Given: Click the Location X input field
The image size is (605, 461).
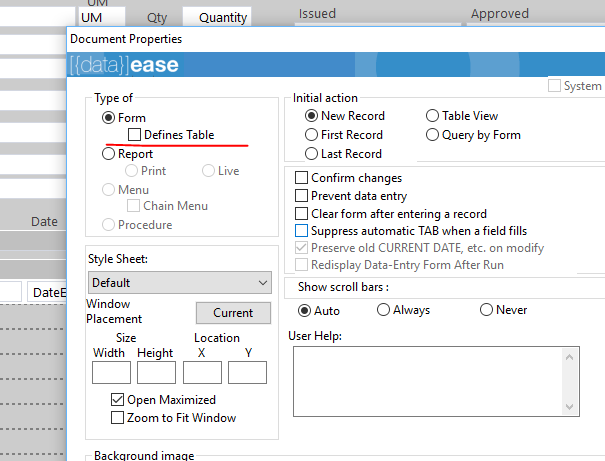Looking at the screenshot, I should (203, 372).
